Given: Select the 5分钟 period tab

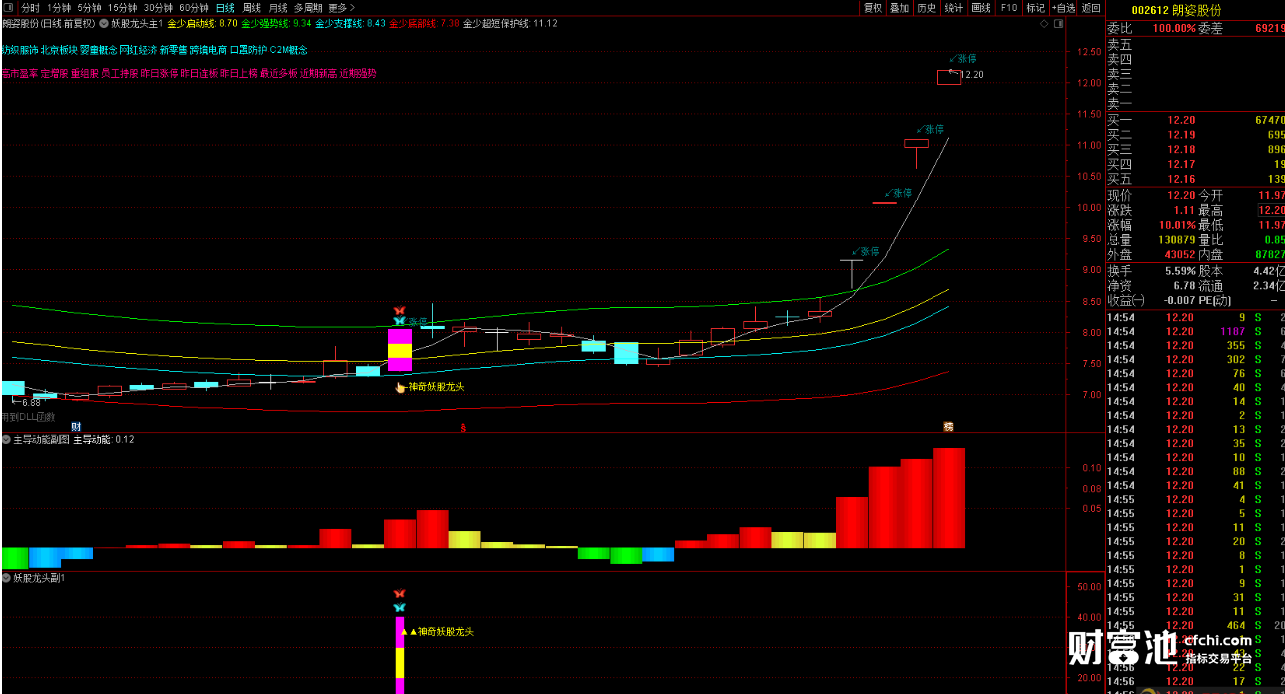Looking at the screenshot, I should pyautogui.click(x=90, y=7).
